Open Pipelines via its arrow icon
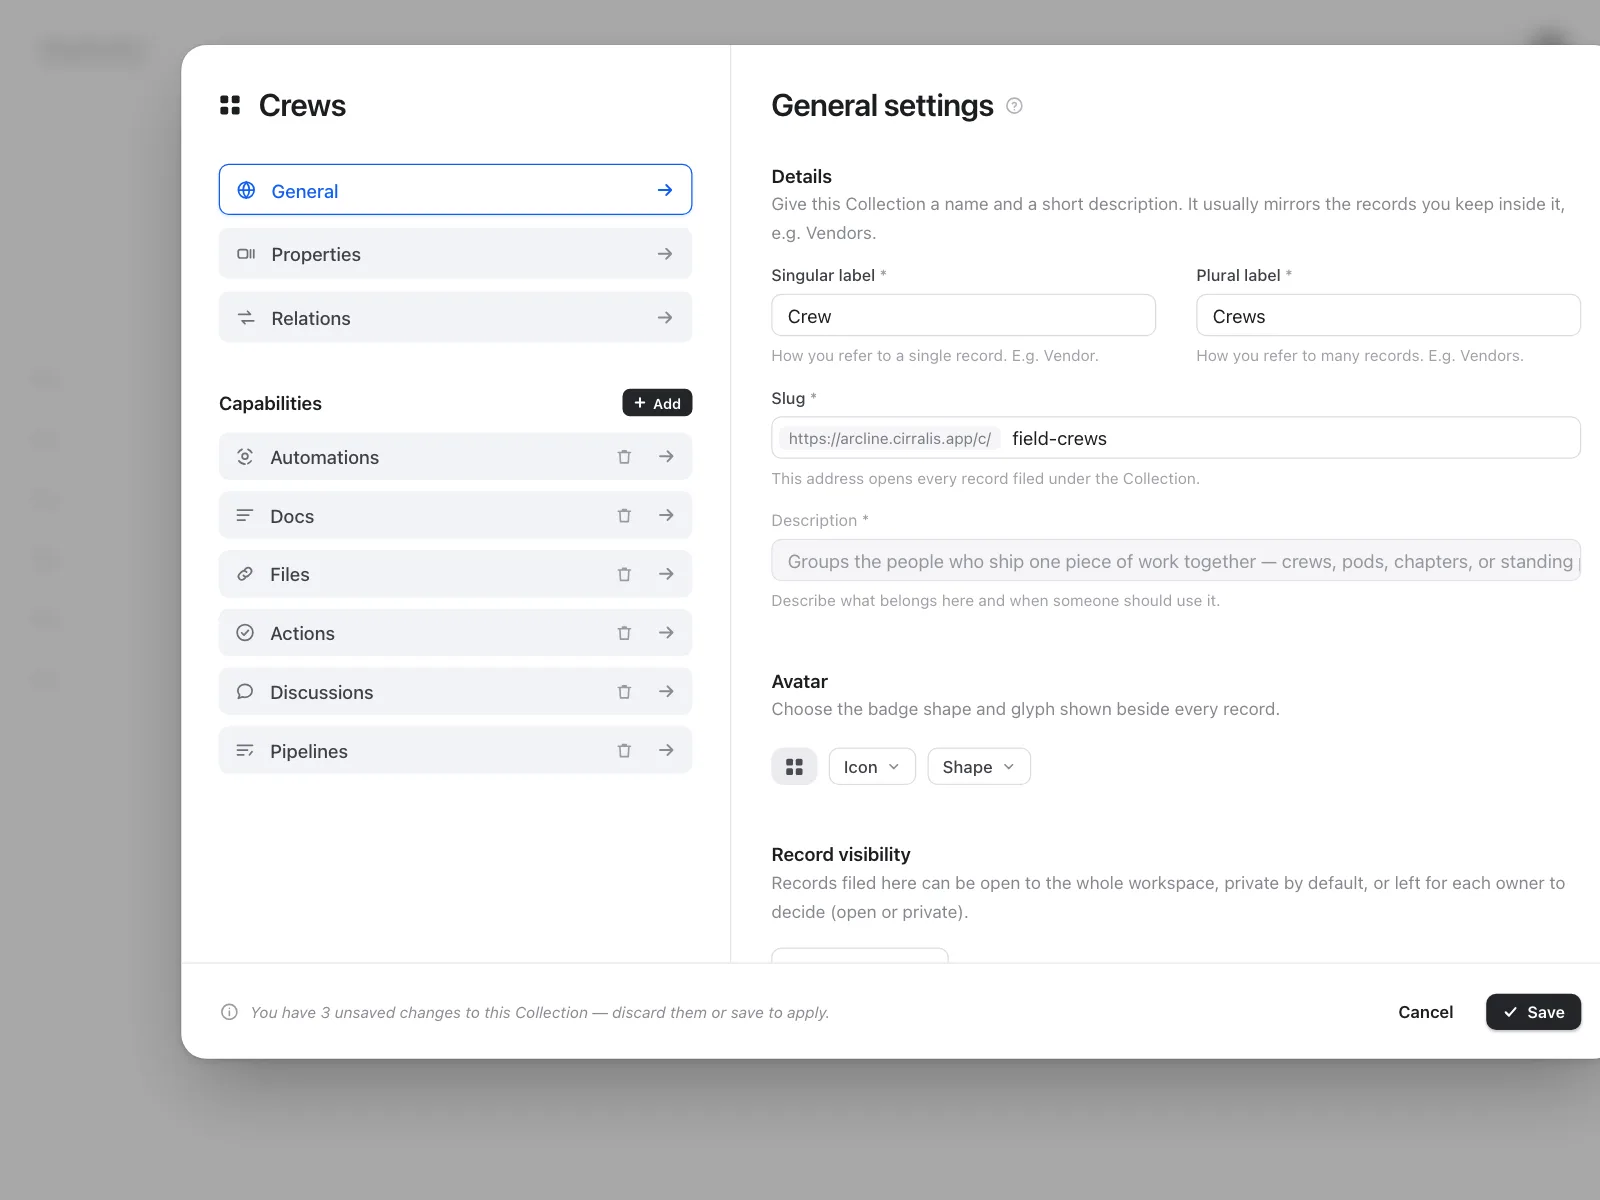This screenshot has height=1200, width=1600. point(666,751)
